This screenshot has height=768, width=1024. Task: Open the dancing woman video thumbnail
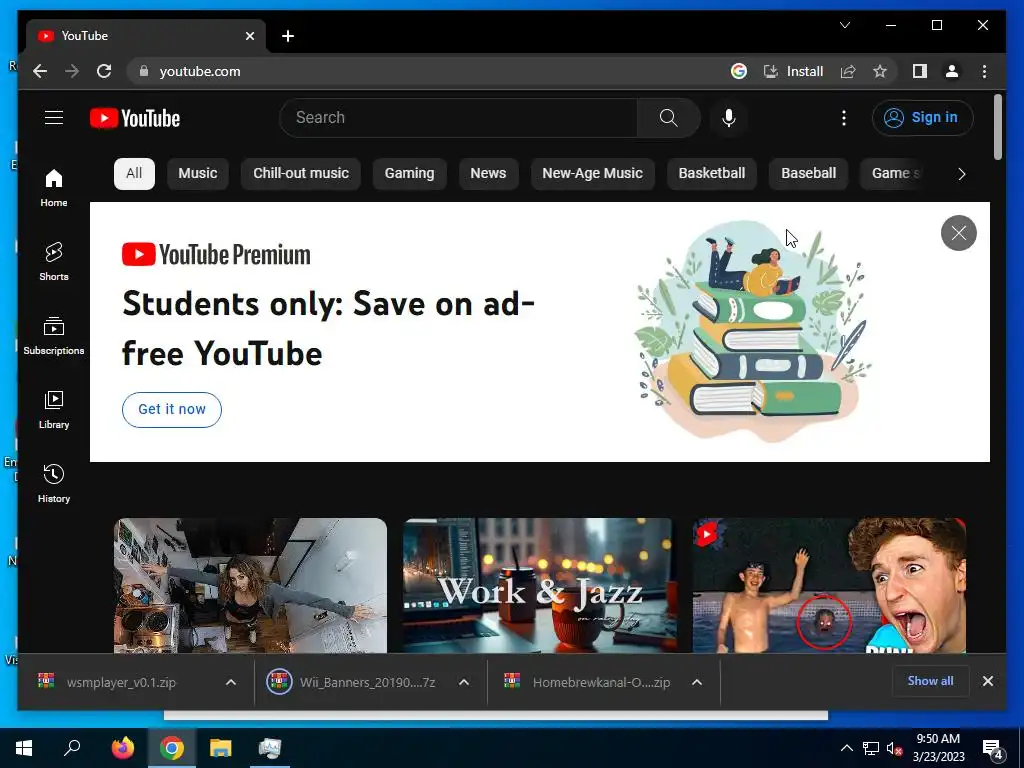pyautogui.click(x=250, y=585)
